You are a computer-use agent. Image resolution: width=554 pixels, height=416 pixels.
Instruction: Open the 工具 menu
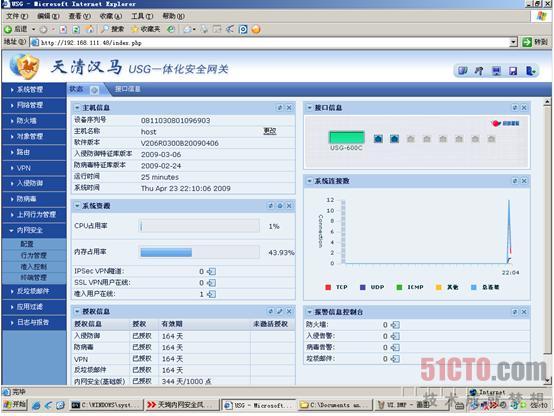coord(142,16)
